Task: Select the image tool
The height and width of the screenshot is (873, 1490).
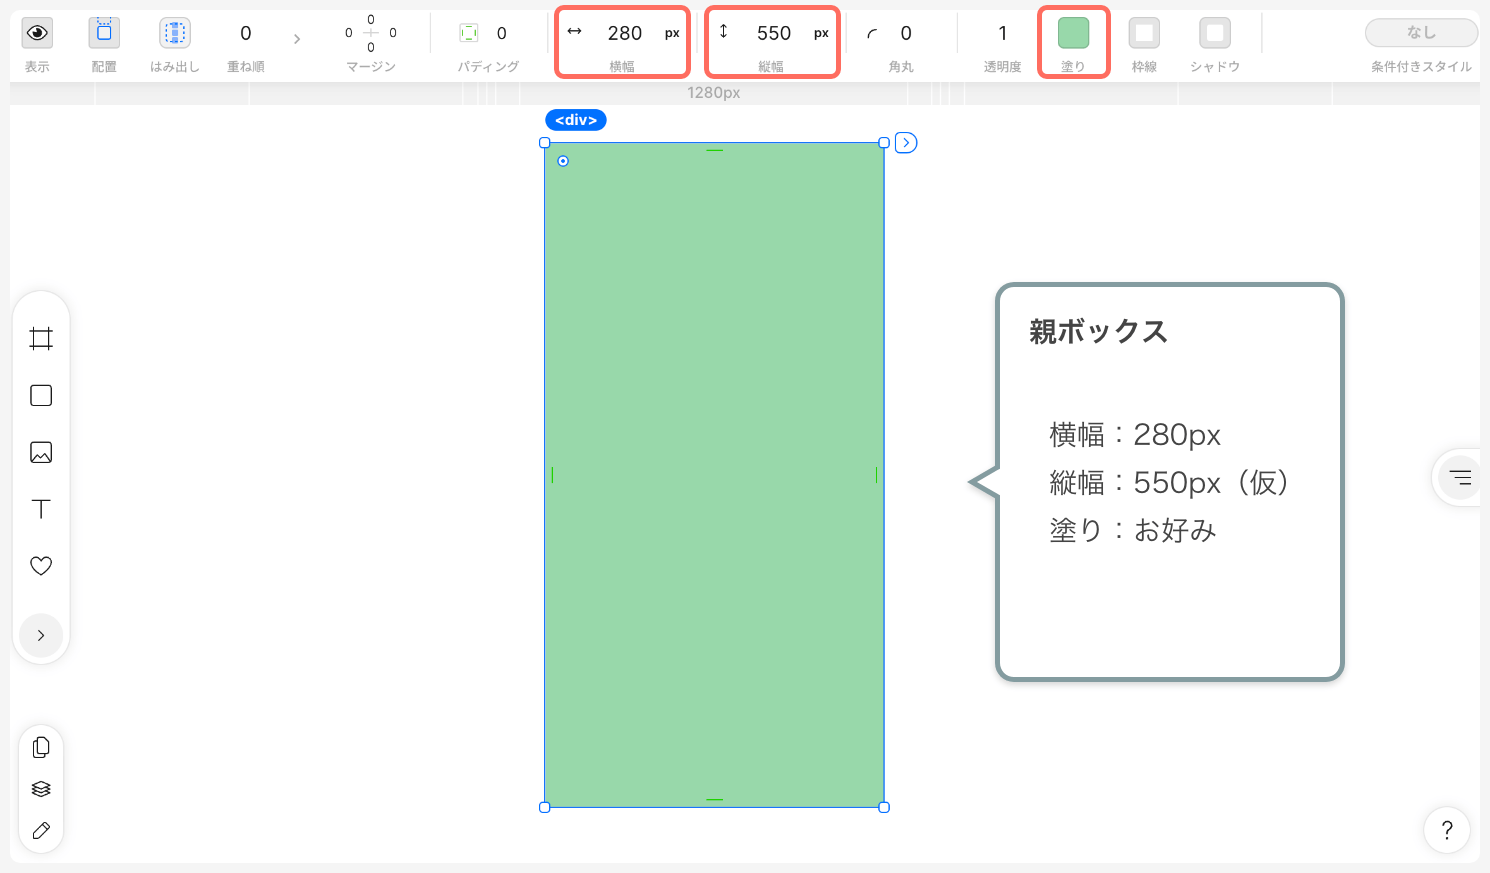Action: coord(41,452)
